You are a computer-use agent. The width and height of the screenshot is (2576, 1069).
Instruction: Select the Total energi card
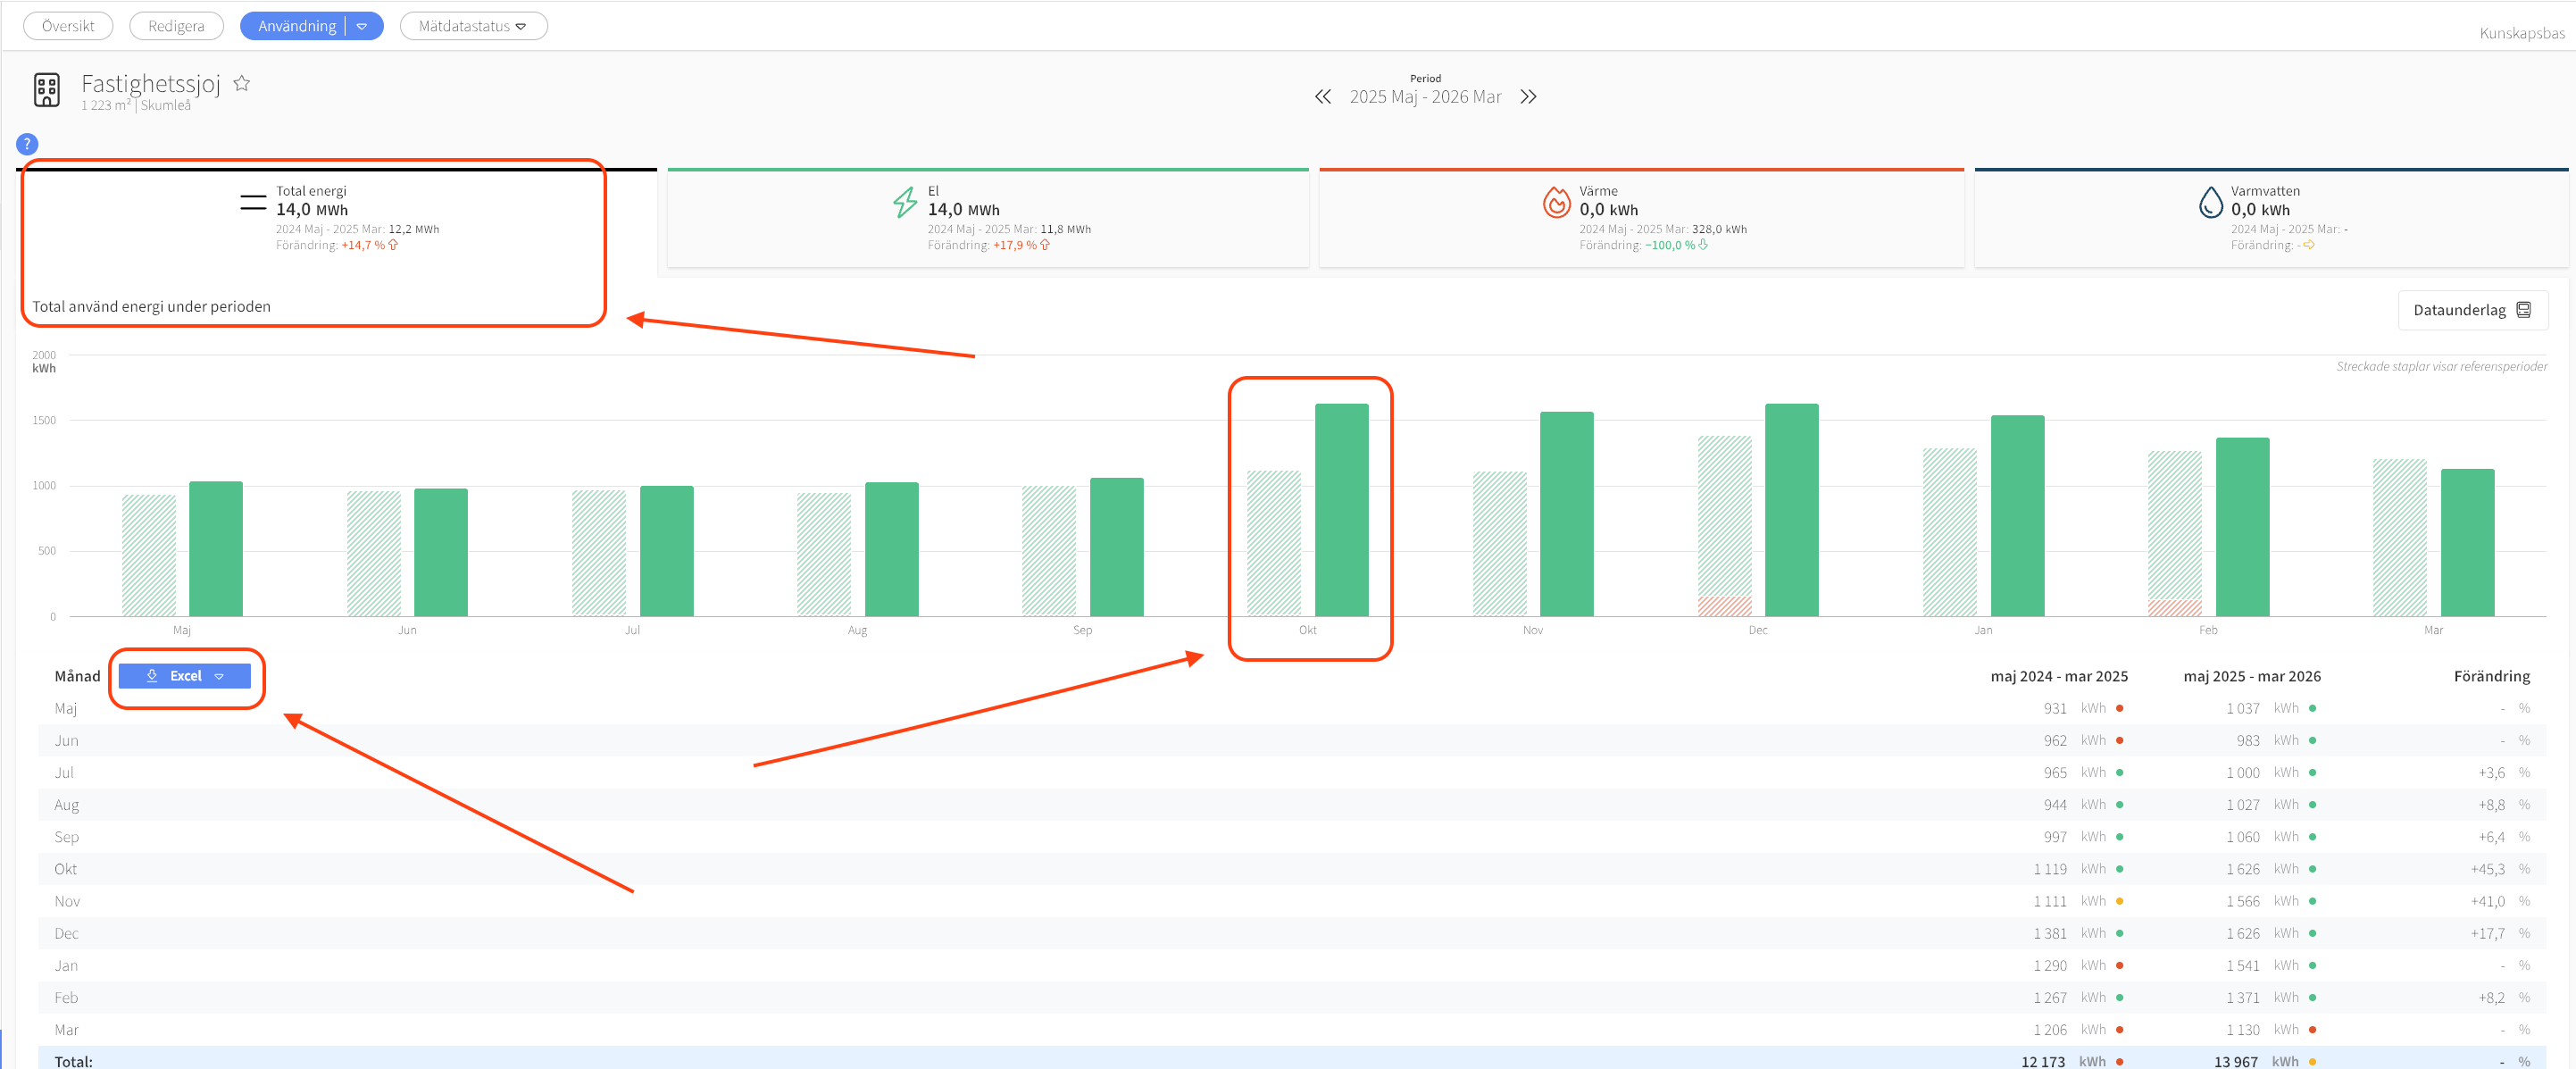[336, 218]
